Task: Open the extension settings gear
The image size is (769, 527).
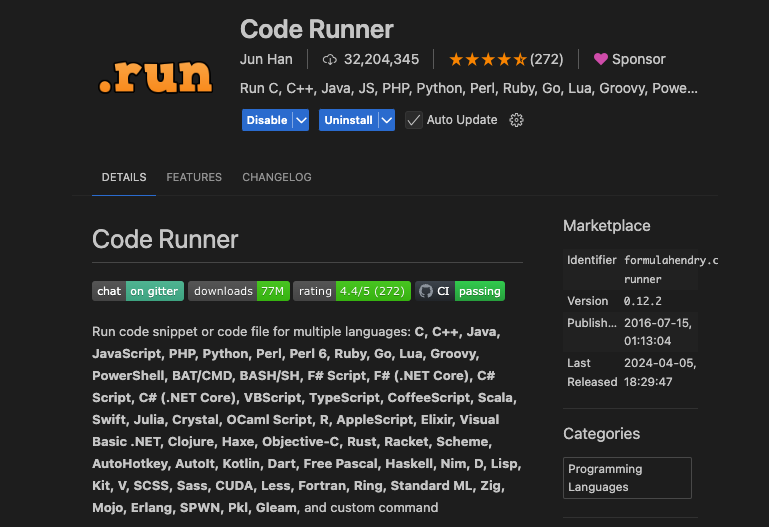Action: click(516, 120)
